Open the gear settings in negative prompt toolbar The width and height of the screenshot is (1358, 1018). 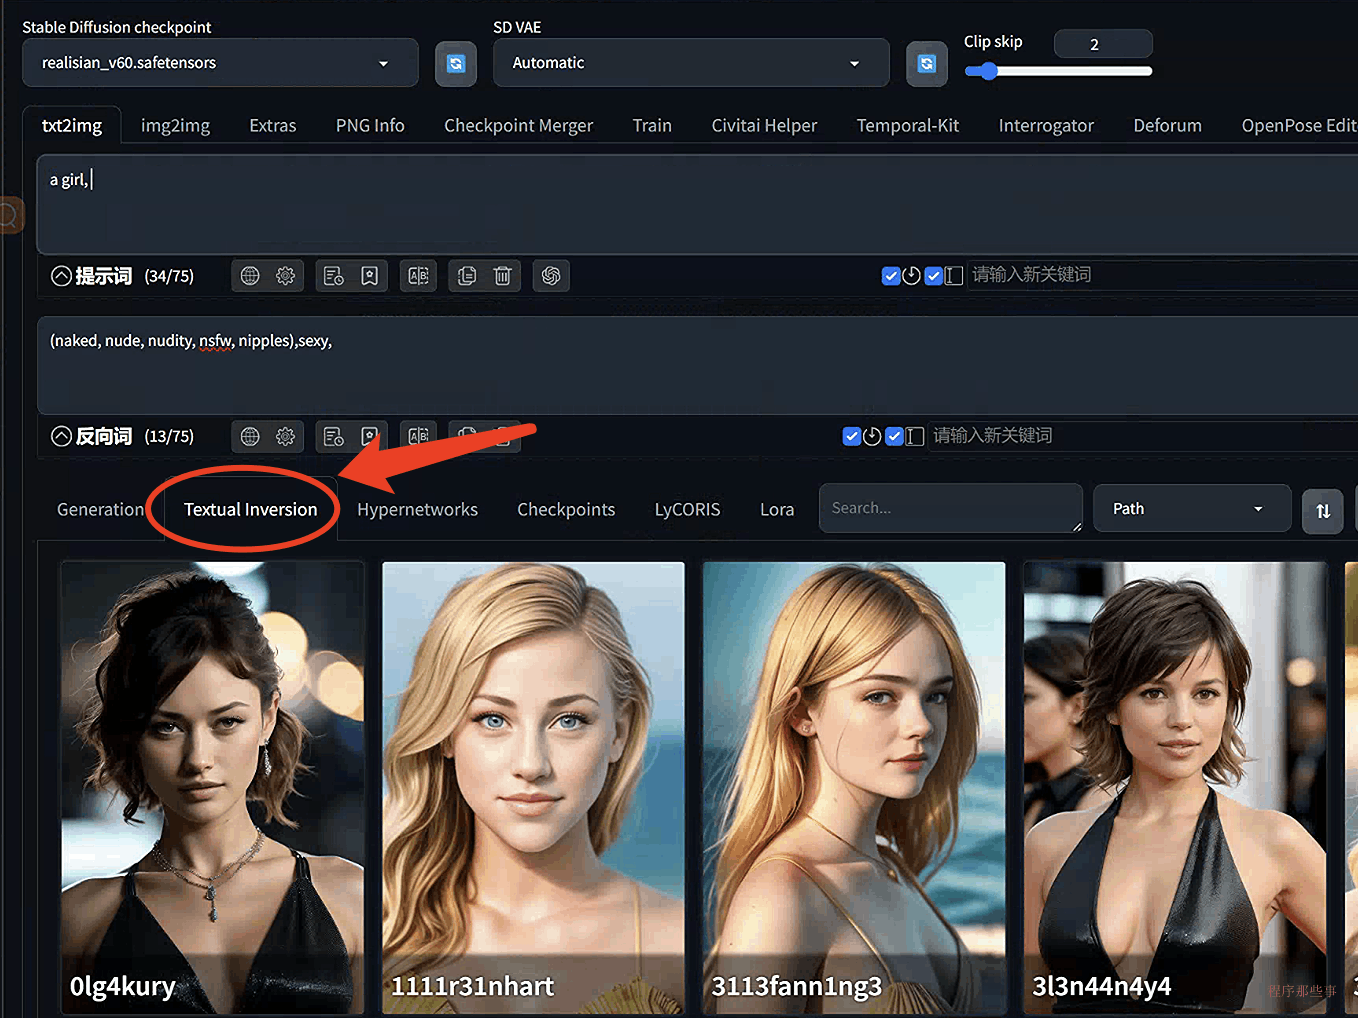click(x=286, y=436)
